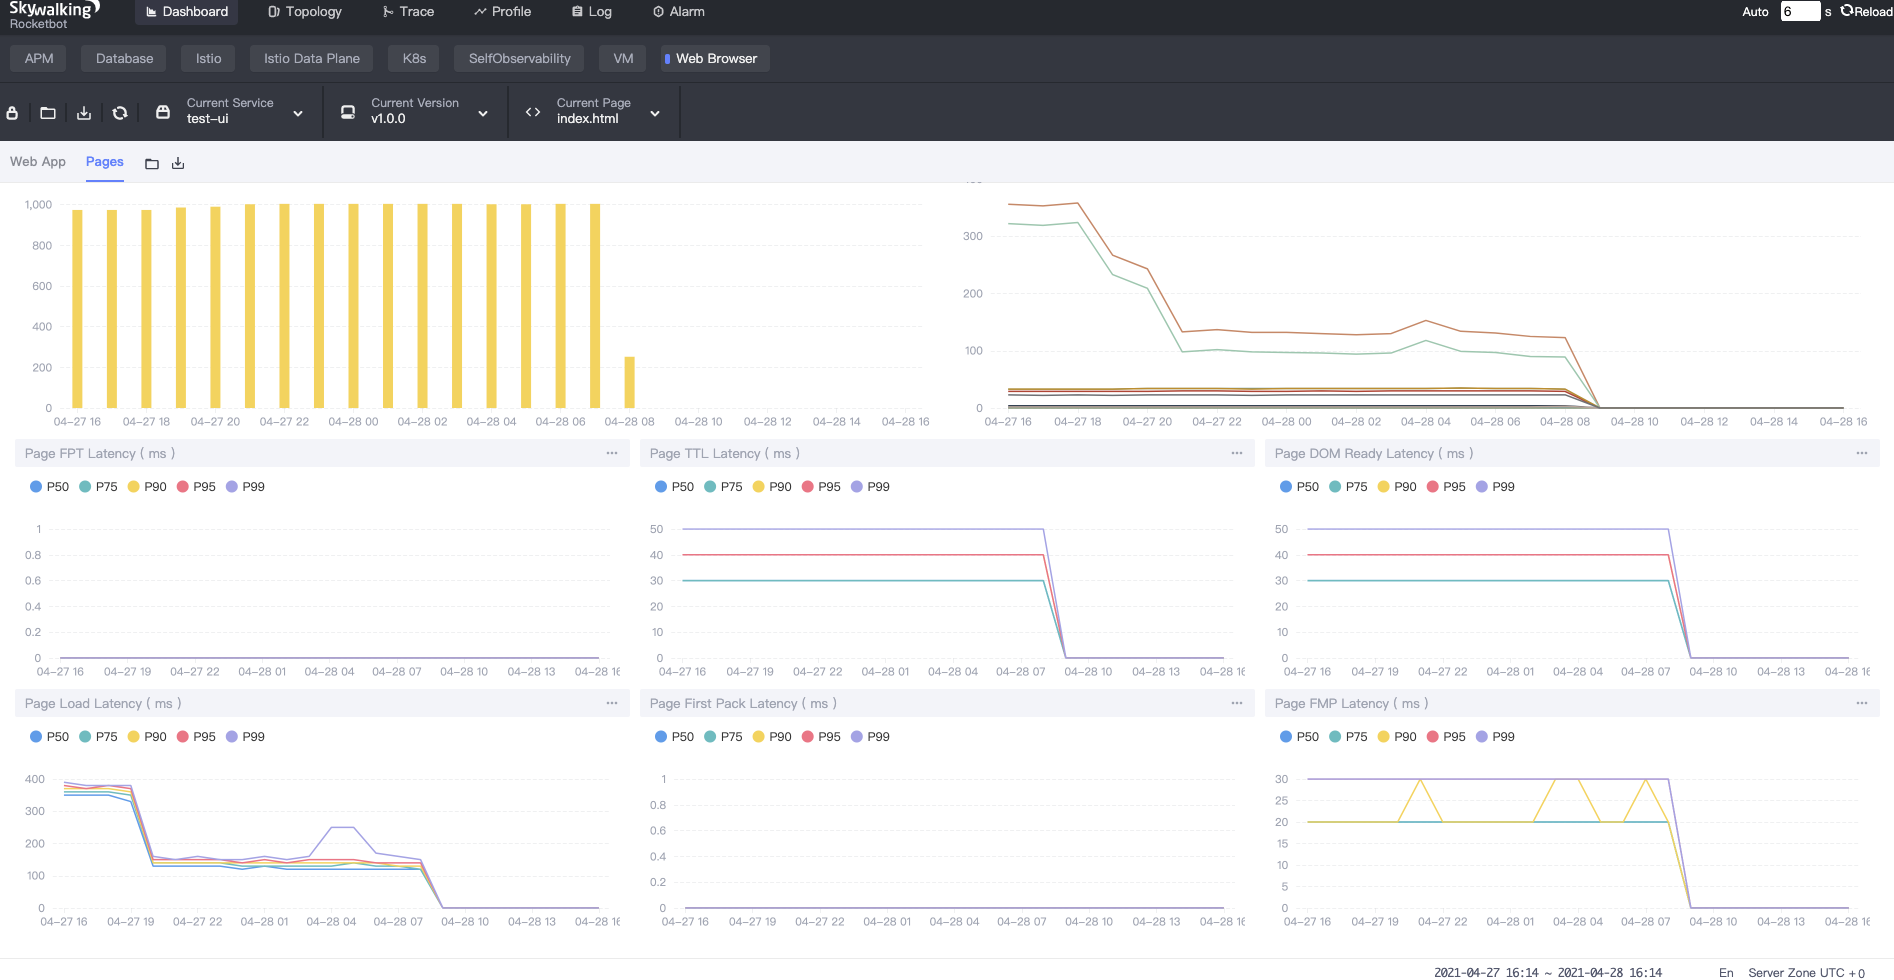Switch to the SelfObservability tab
The height and width of the screenshot is (980, 1894).
tap(519, 59)
